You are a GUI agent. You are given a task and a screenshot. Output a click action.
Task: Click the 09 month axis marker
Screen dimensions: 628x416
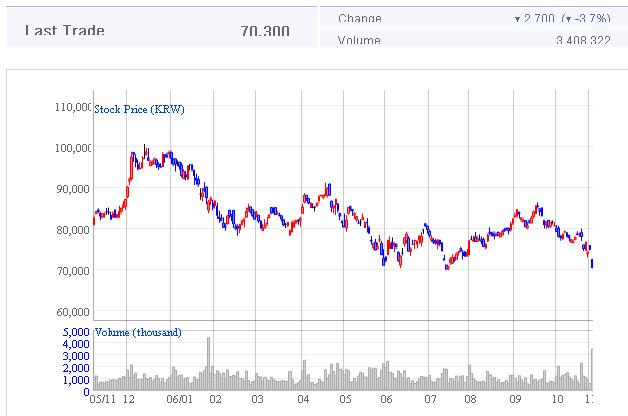[x=514, y=398]
